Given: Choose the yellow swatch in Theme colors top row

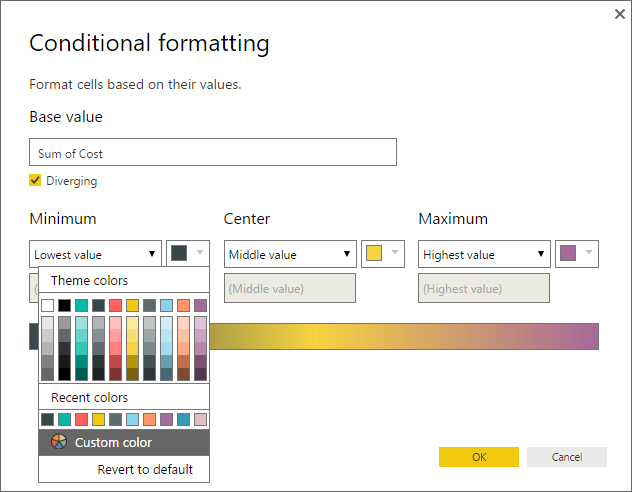Looking at the screenshot, I should (132, 305).
